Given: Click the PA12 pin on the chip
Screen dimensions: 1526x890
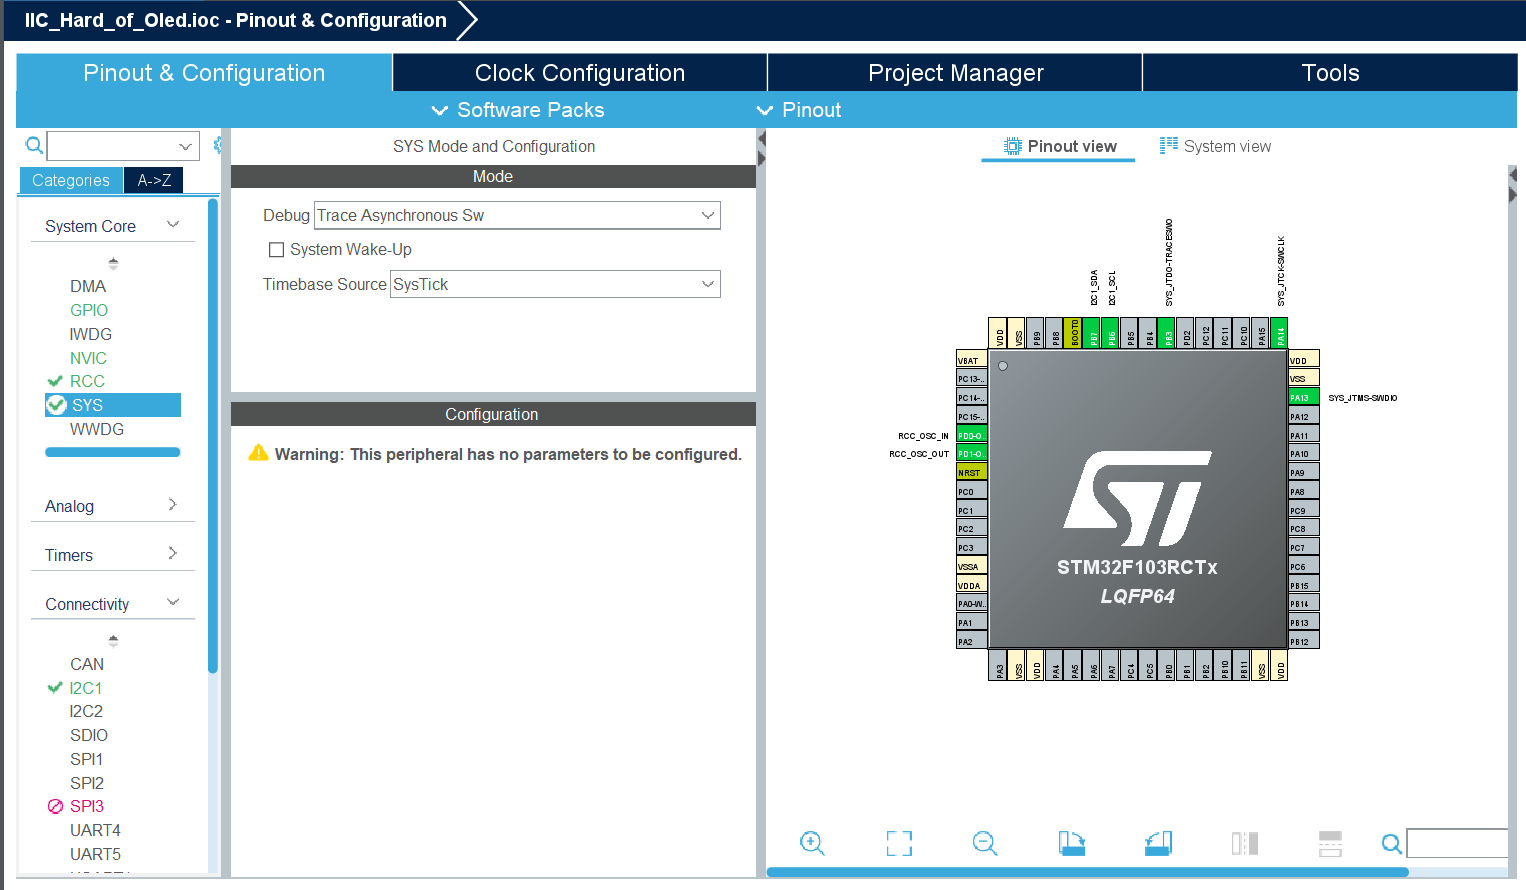Looking at the screenshot, I should tap(1303, 416).
